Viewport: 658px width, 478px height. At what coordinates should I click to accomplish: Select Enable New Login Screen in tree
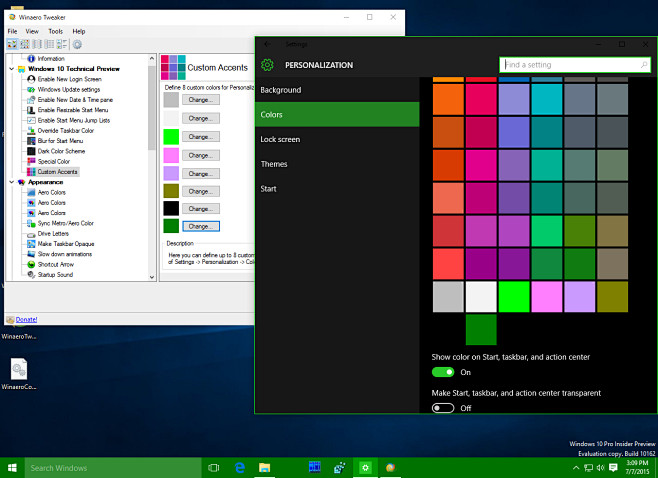[x=69, y=79]
